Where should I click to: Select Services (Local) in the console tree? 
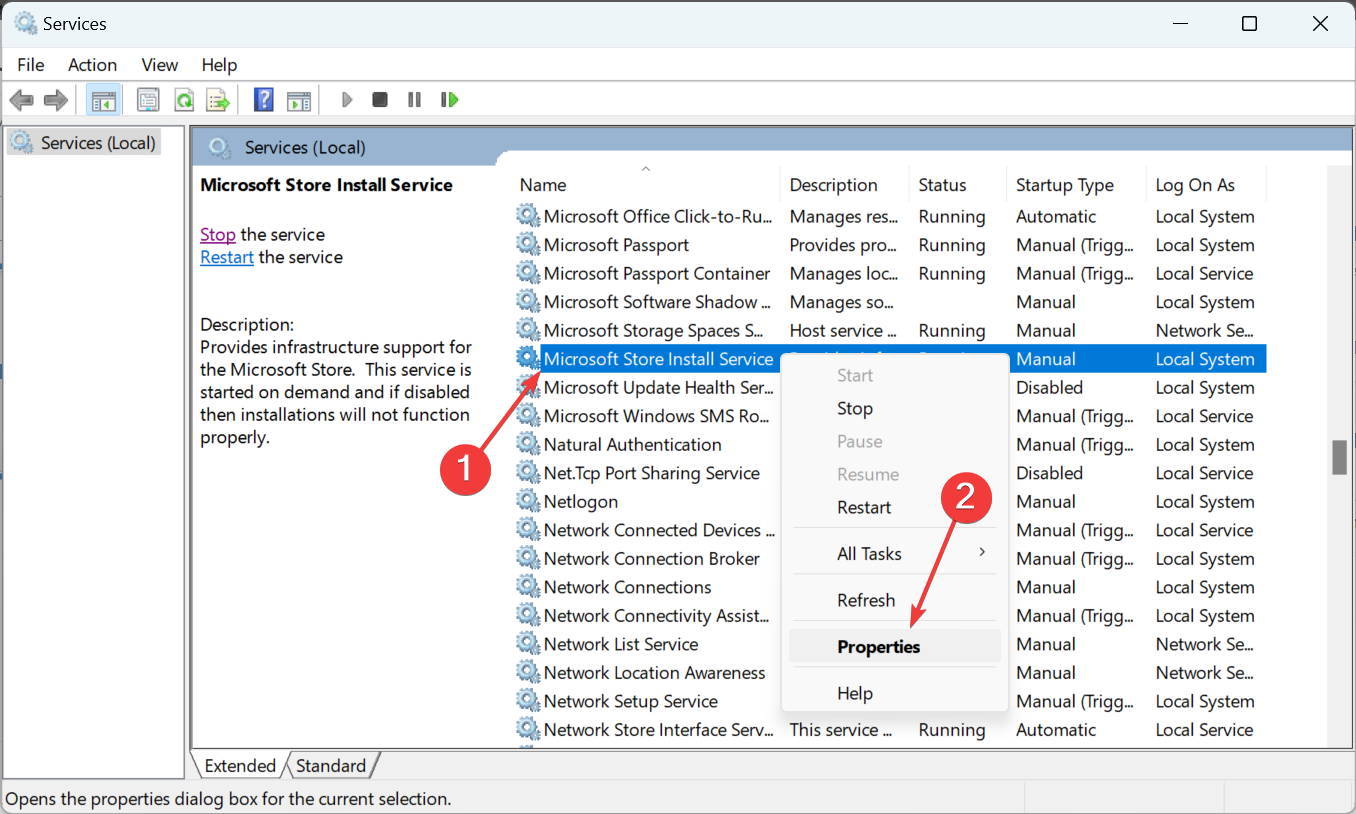tap(84, 143)
